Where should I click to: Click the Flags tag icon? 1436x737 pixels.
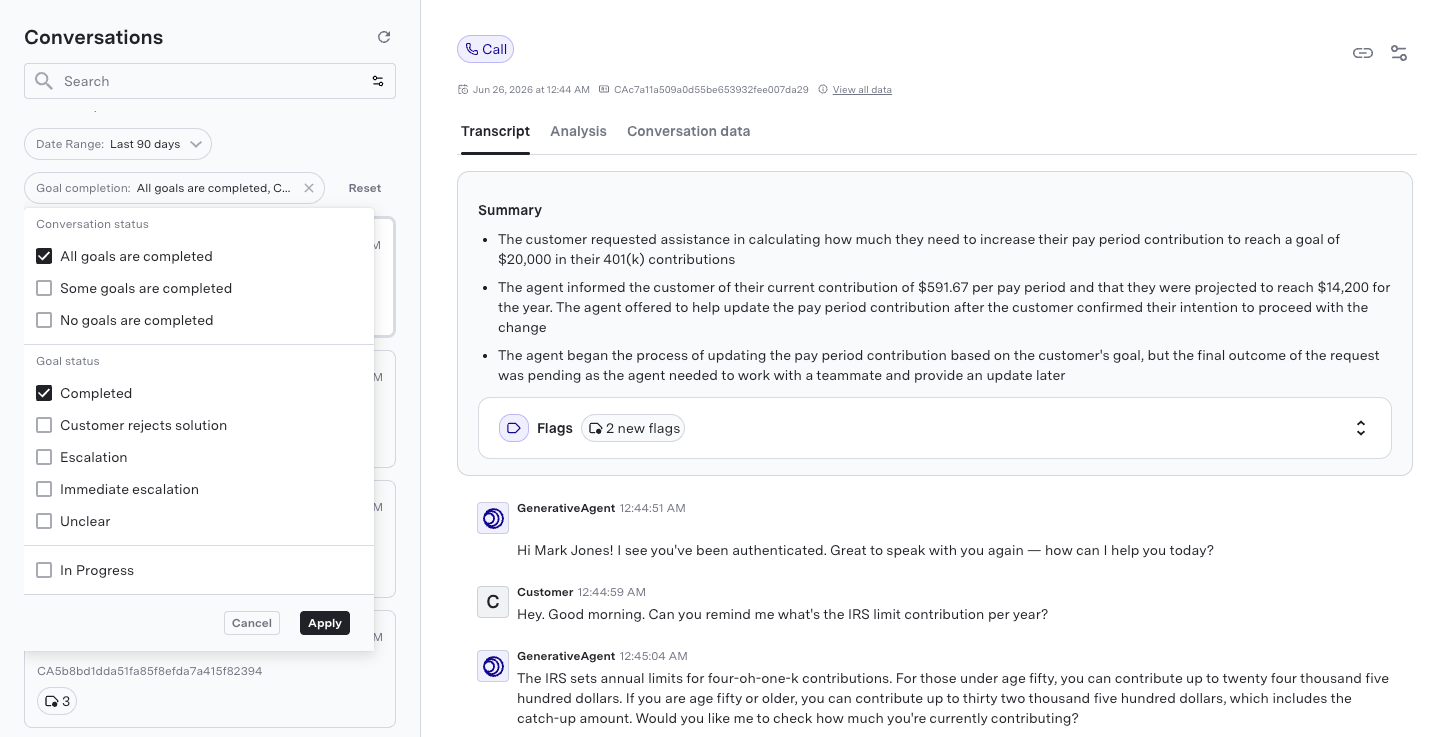(514, 428)
